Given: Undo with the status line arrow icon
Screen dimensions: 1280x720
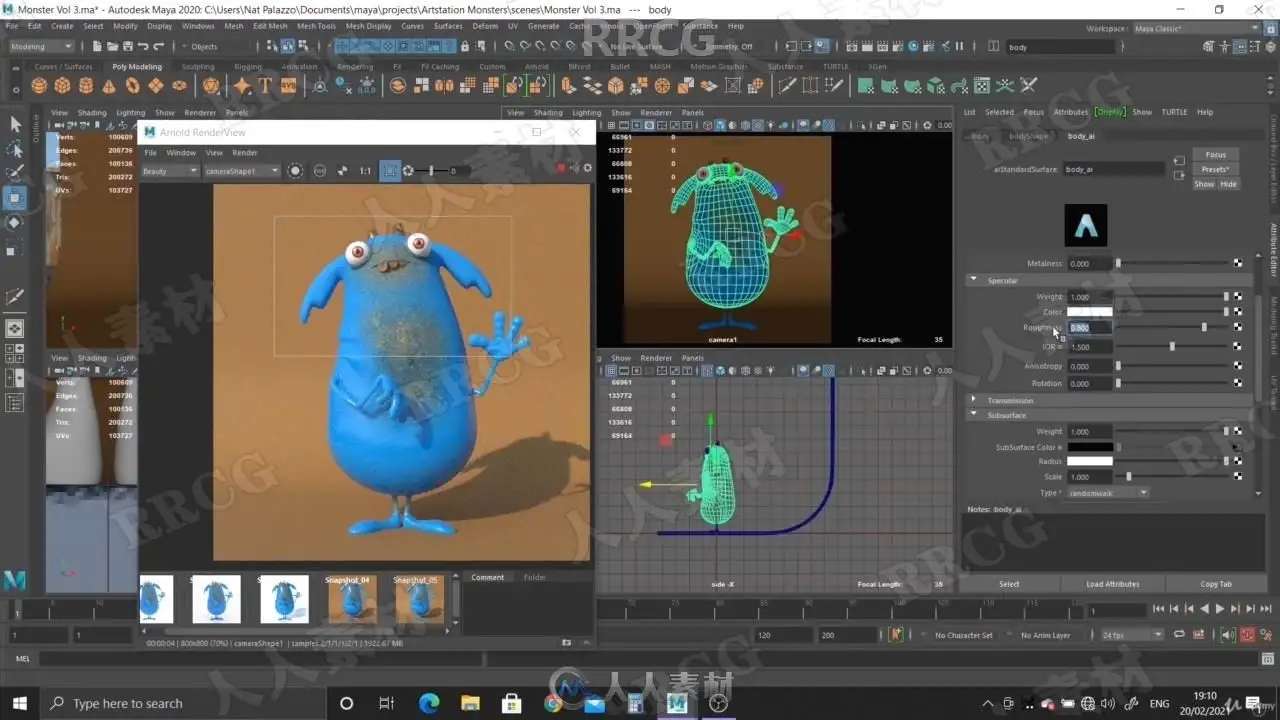Looking at the screenshot, I should click(143, 46).
